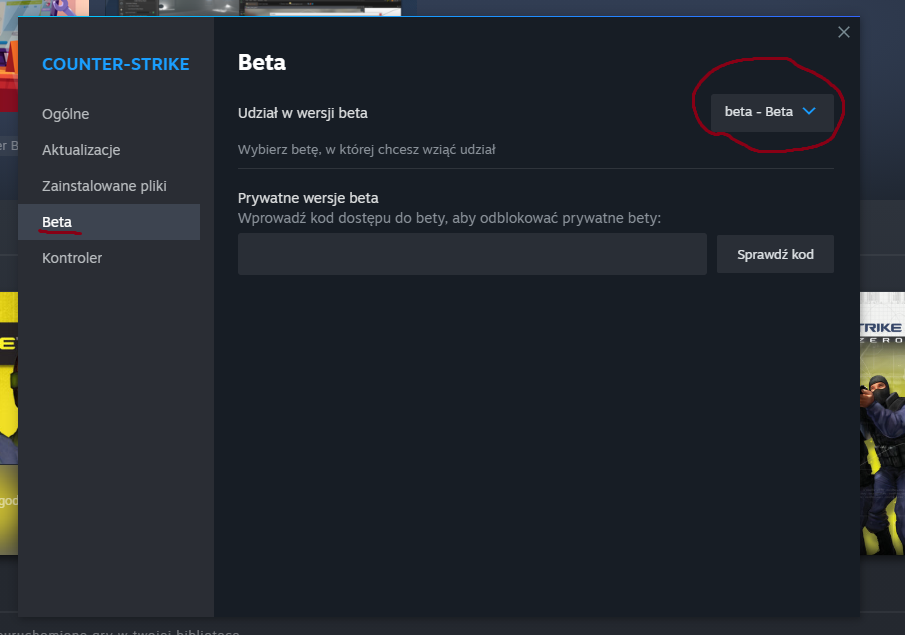Click the Sprawdź kod button
905x635 pixels.
click(x=775, y=254)
